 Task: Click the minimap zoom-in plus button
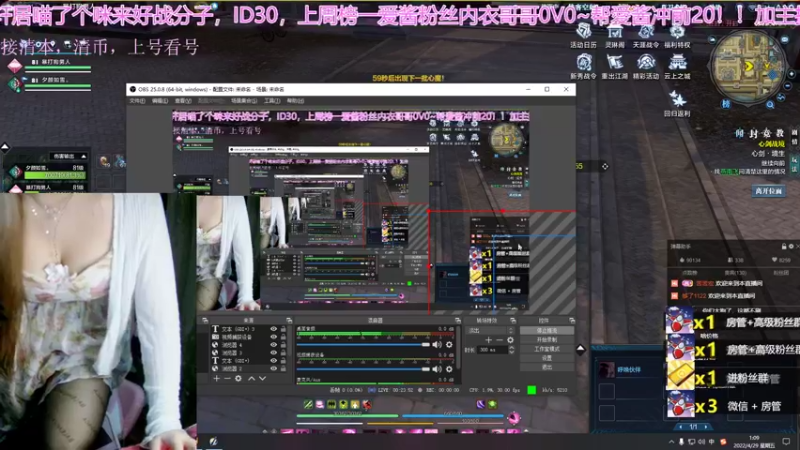point(791,74)
